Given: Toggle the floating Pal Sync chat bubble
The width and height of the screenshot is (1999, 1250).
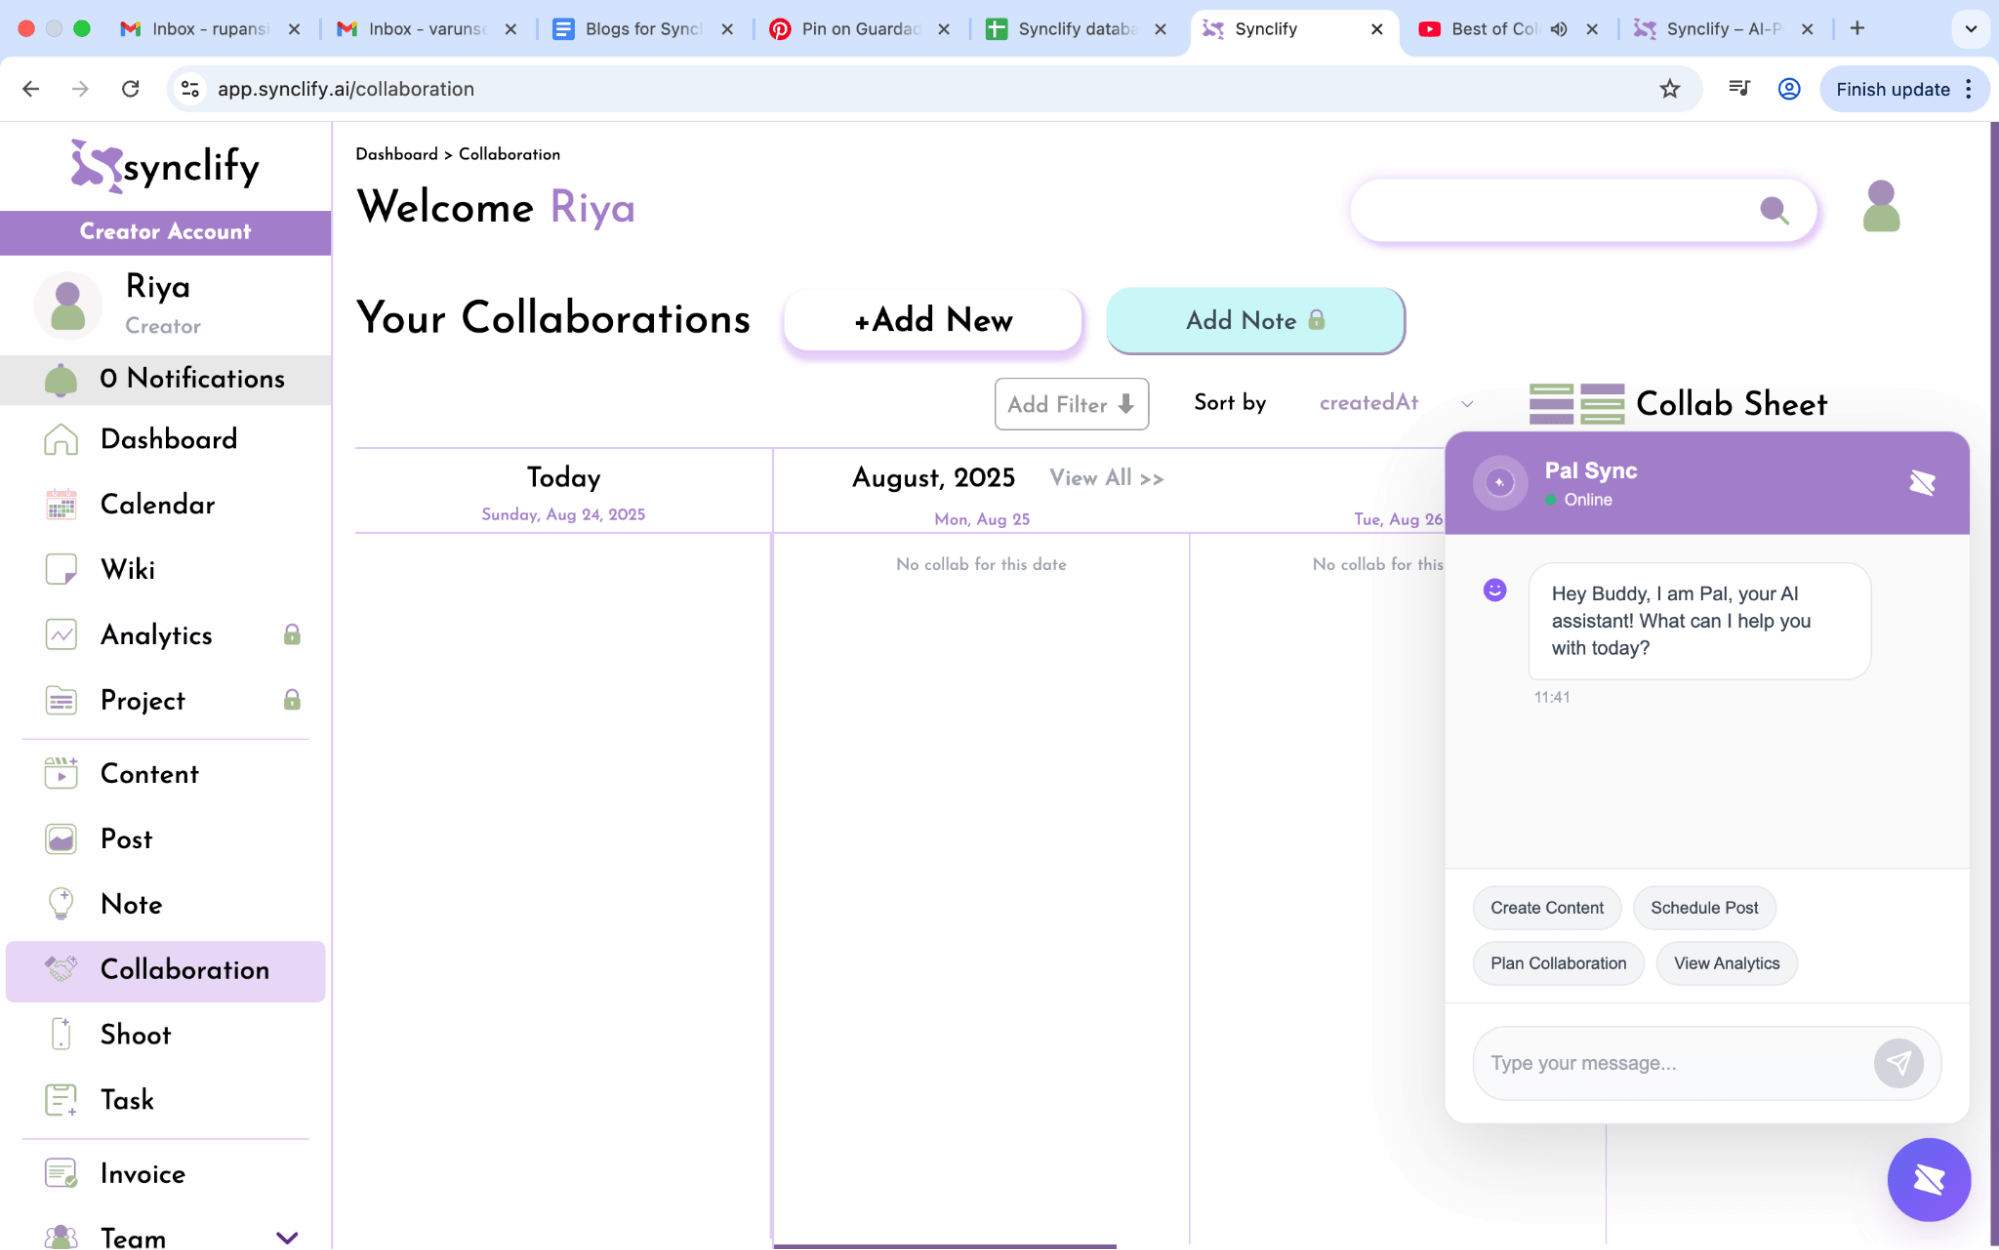Looking at the screenshot, I should point(1928,1180).
